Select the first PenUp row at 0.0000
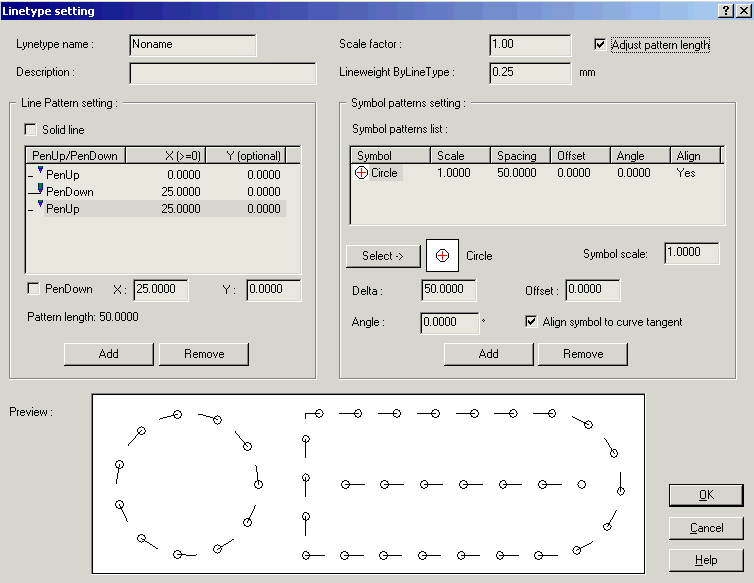 pyautogui.click(x=156, y=175)
